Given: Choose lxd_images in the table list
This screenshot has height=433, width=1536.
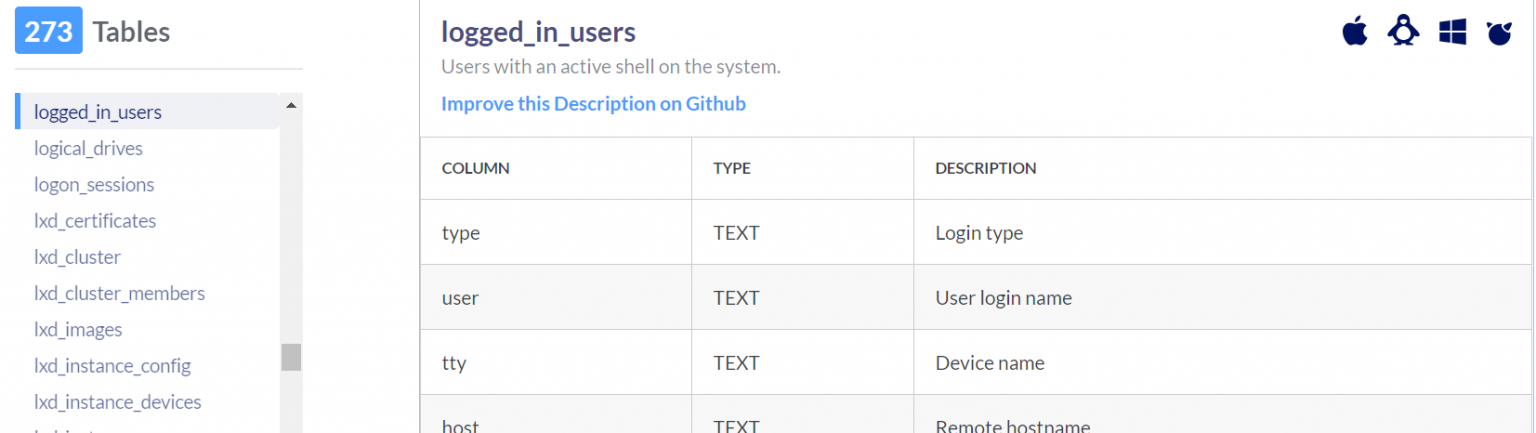Looking at the screenshot, I should pyautogui.click(x=78, y=330).
